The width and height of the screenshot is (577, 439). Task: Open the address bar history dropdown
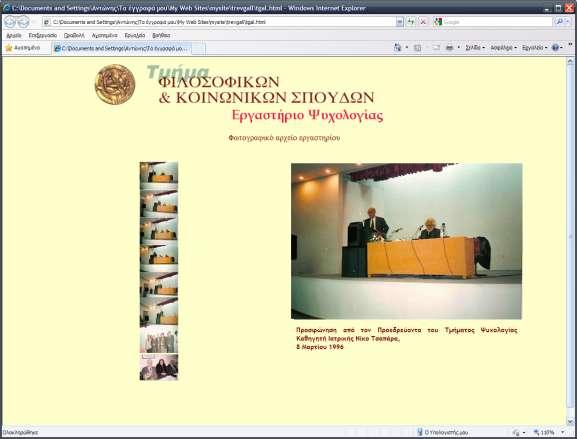coord(400,22)
